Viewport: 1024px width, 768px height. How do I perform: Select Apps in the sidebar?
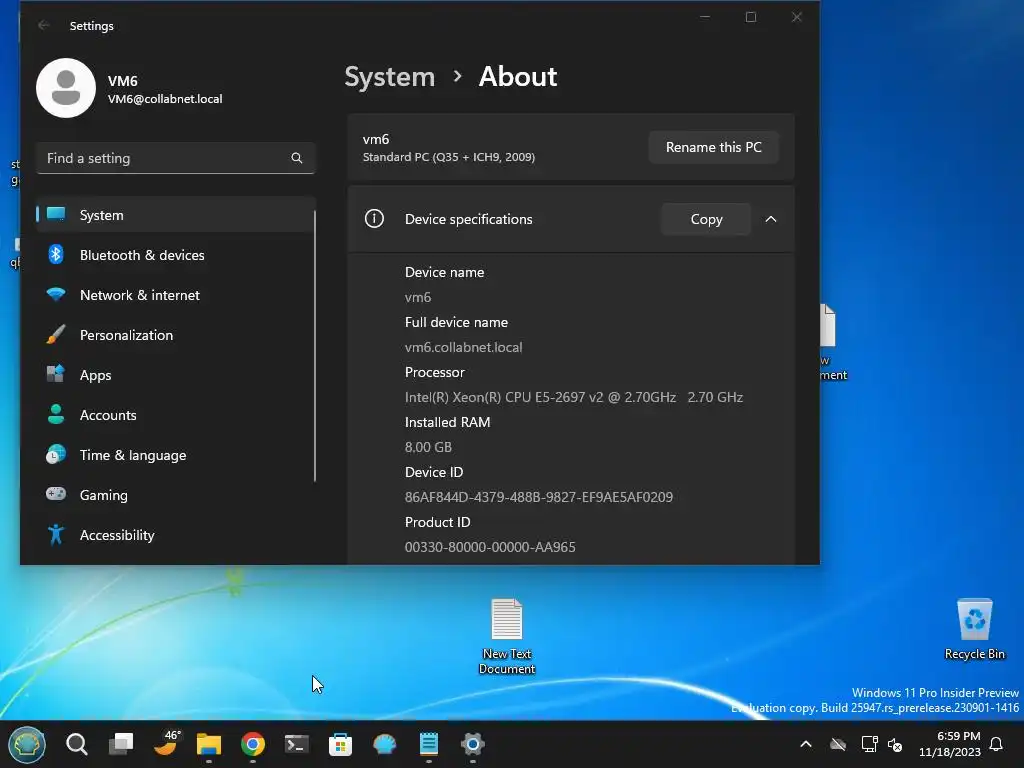pyautogui.click(x=175, y=375)
